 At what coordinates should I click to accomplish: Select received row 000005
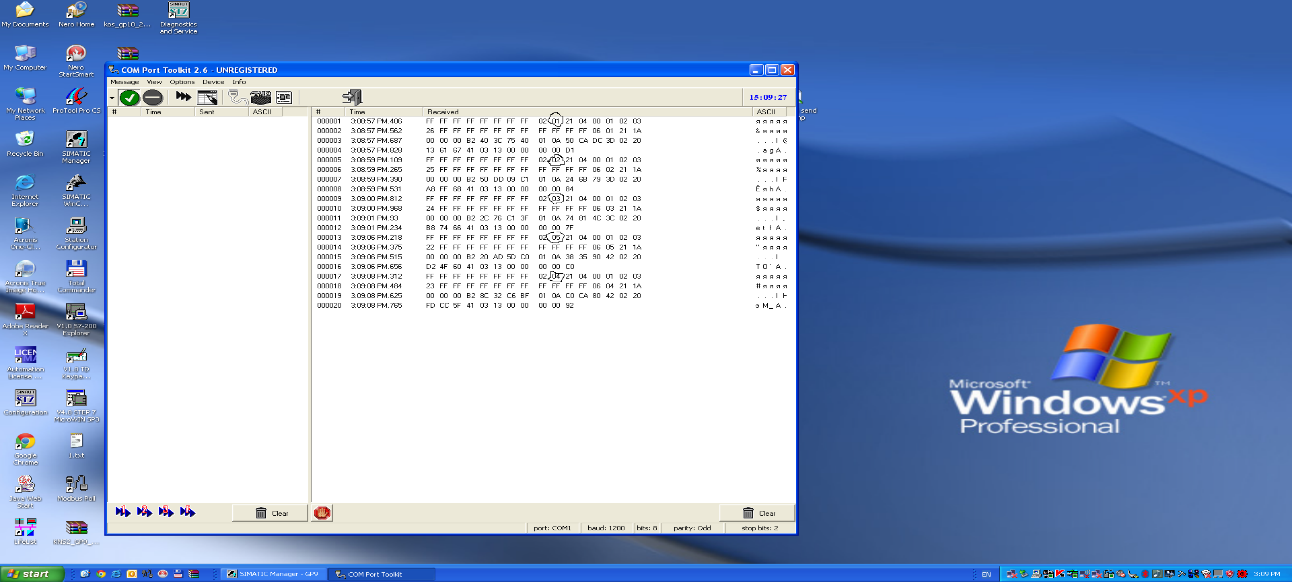pyautogui.click(x=552, y=160)
